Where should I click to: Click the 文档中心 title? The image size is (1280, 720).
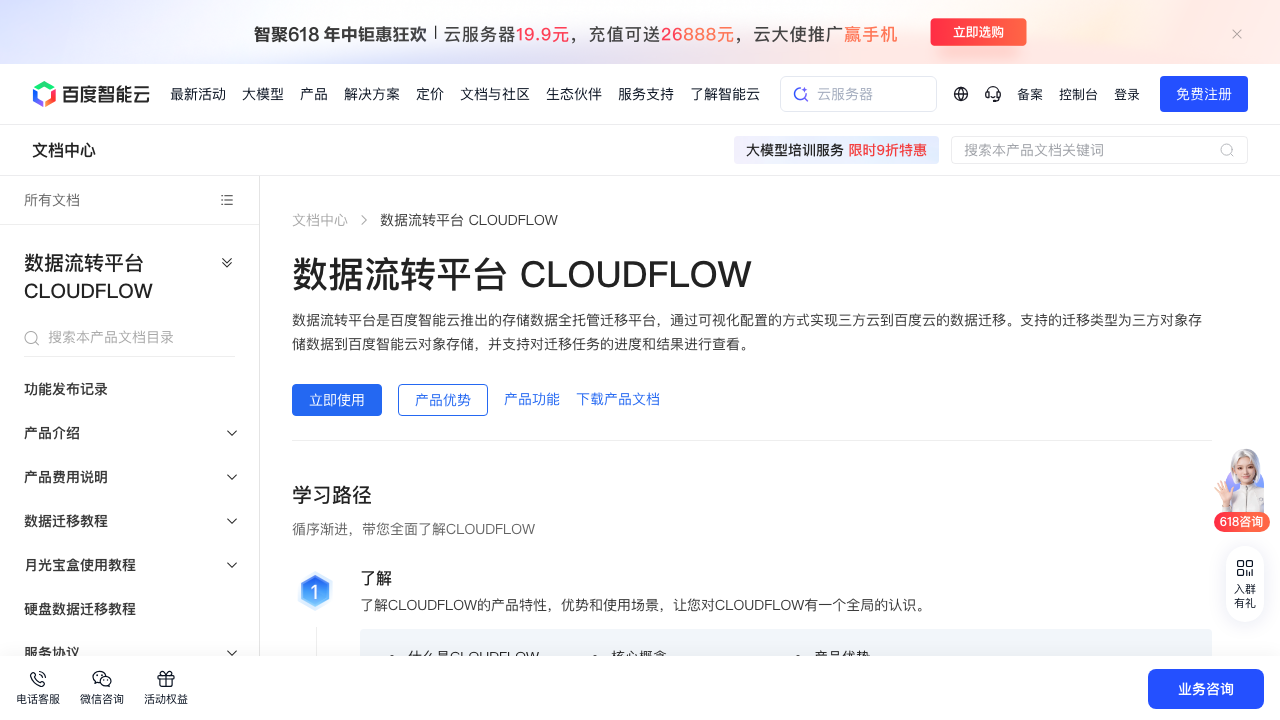(x=64, y=150)
